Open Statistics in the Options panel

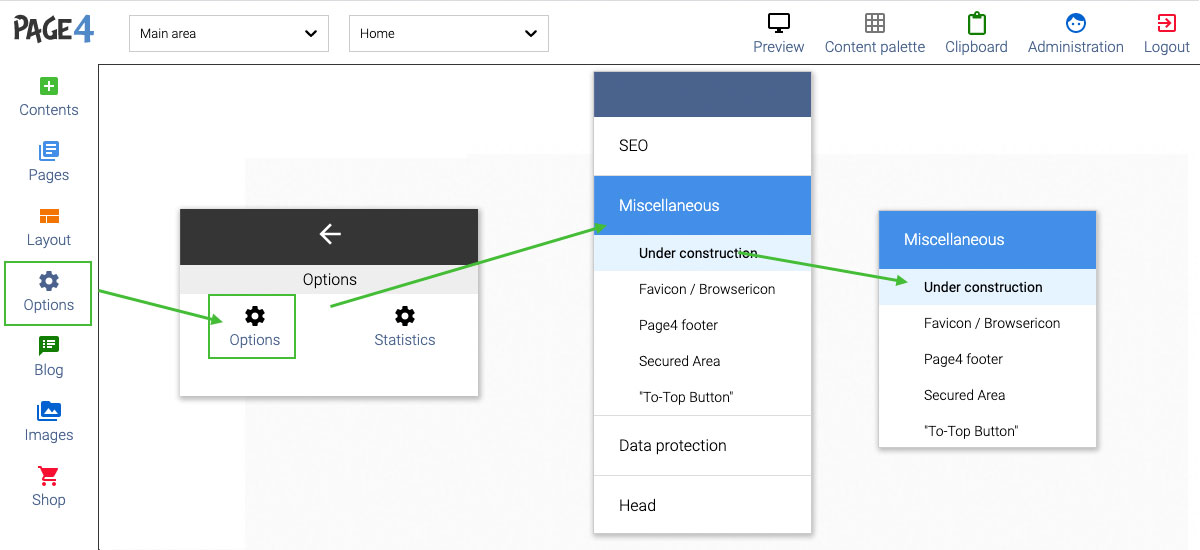click(405, 327)
